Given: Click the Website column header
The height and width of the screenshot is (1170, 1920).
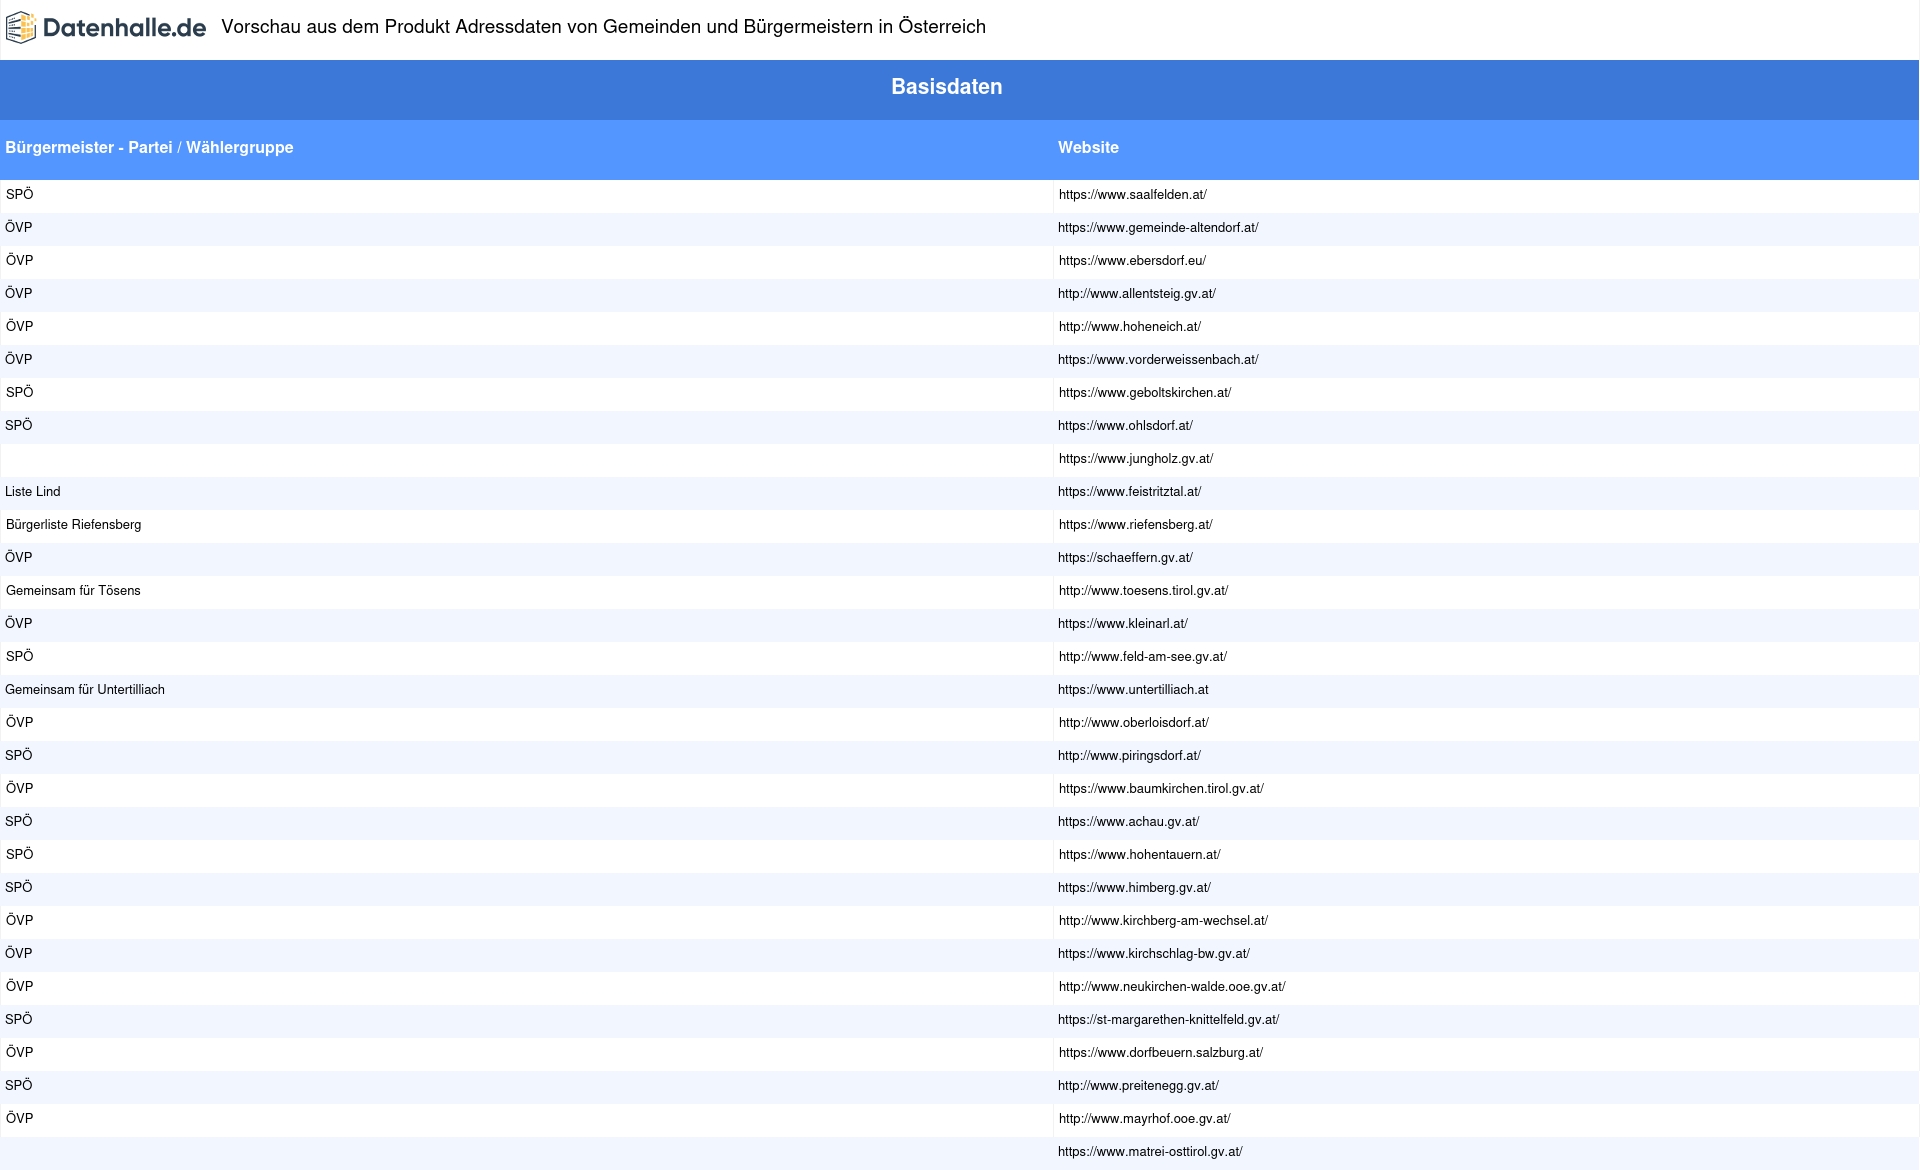Looking at the screenshot, I should (1088, 147).
